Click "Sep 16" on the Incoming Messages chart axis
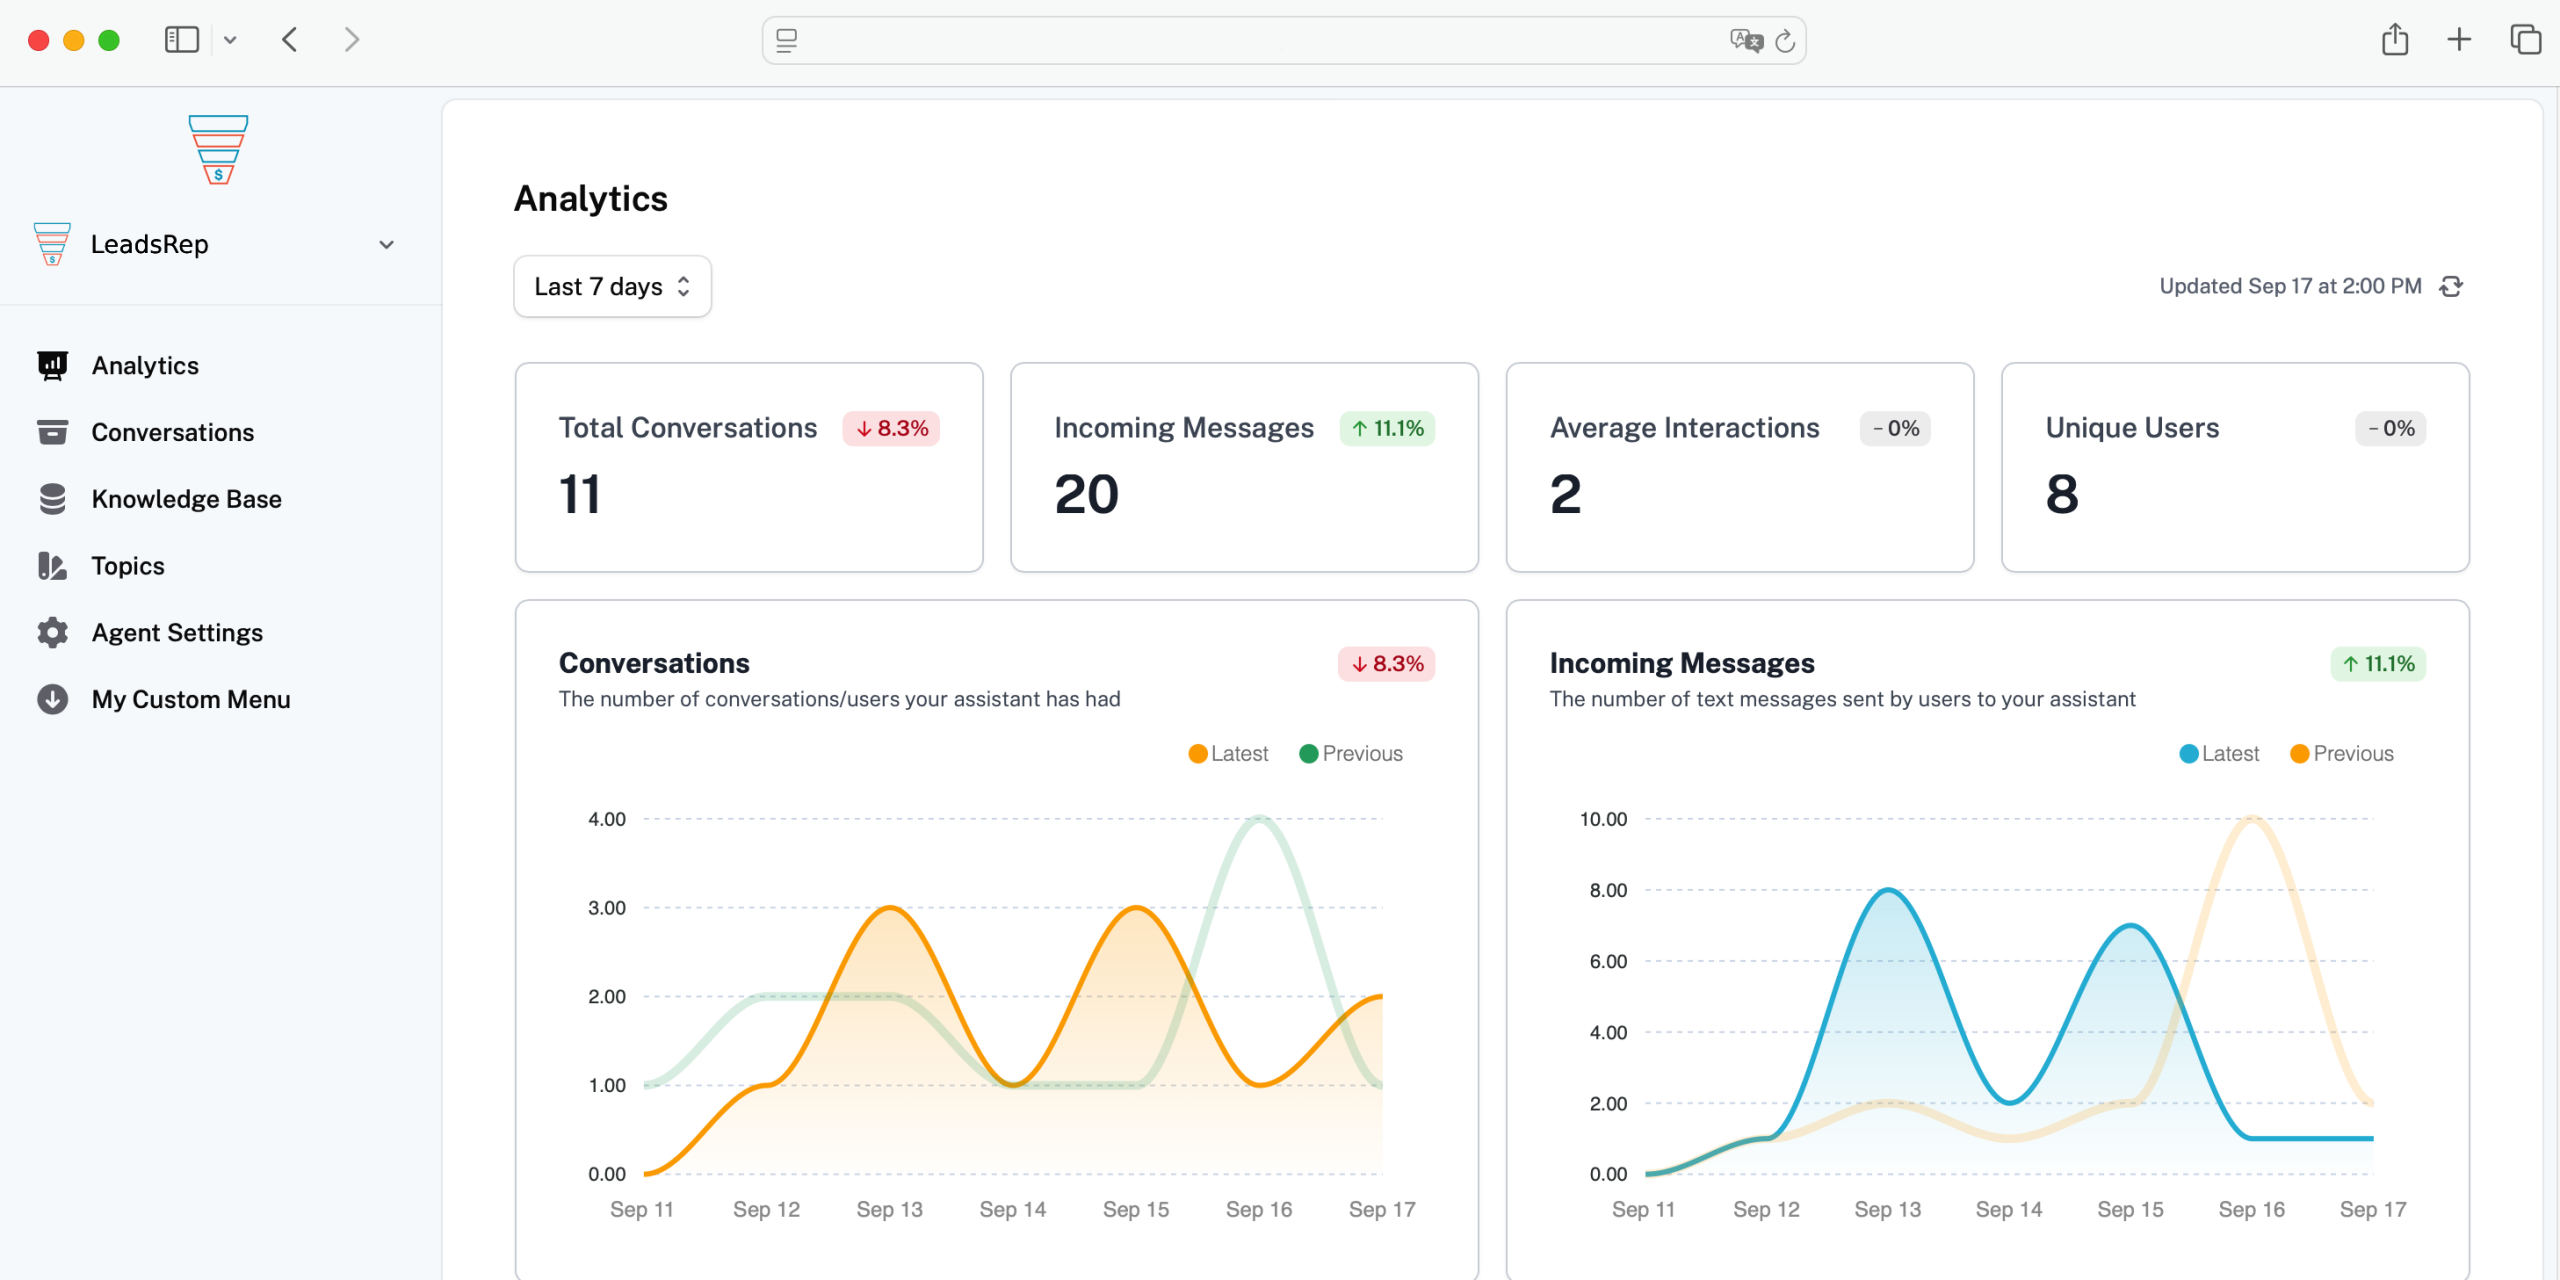Viewport: 2560px width, 1280px height. click(x=2251, y=1210)
